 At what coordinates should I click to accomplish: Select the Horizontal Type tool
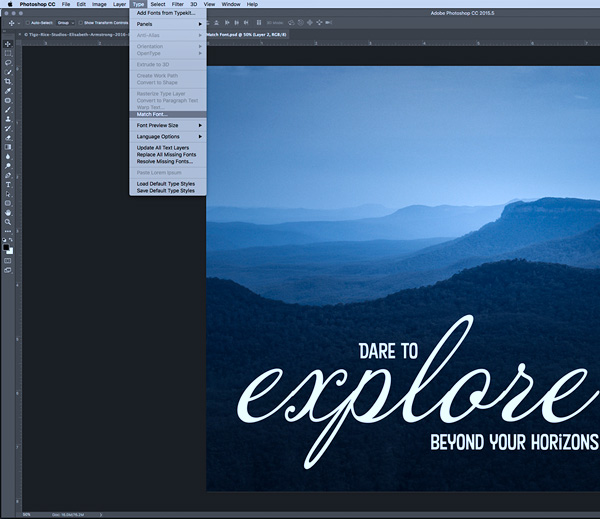(x=8, y=185)
